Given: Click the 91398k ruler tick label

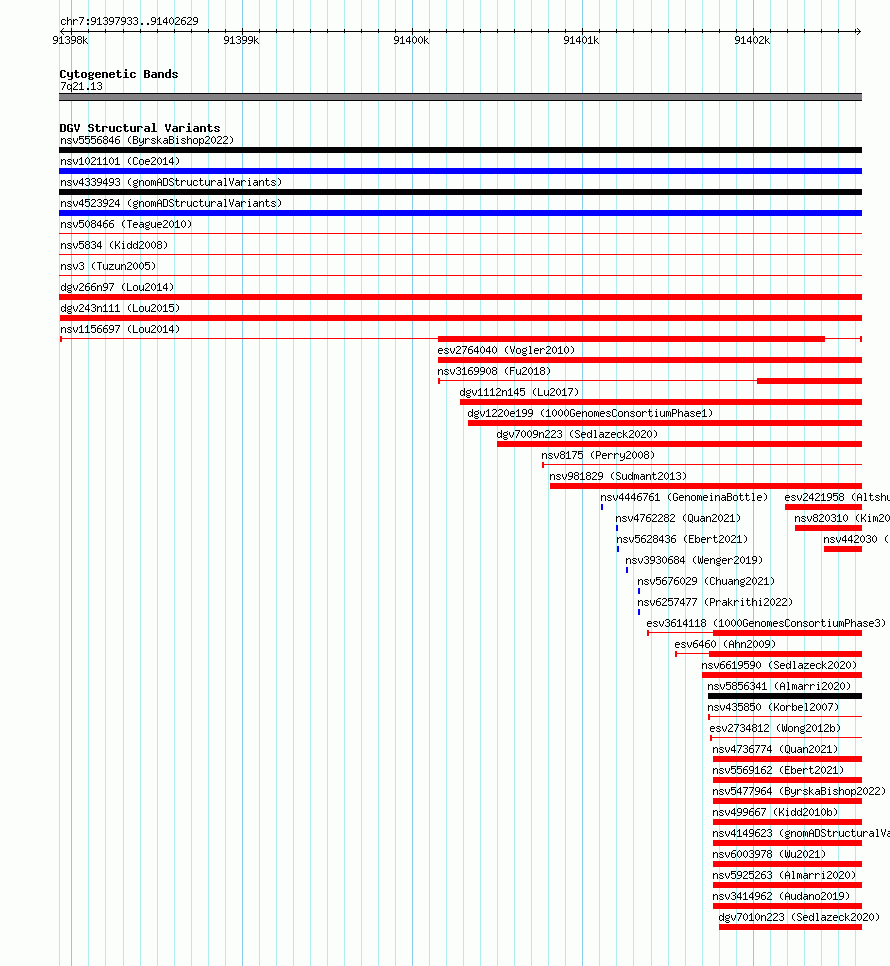Looking at the screenshot, I should click(70, 40).
